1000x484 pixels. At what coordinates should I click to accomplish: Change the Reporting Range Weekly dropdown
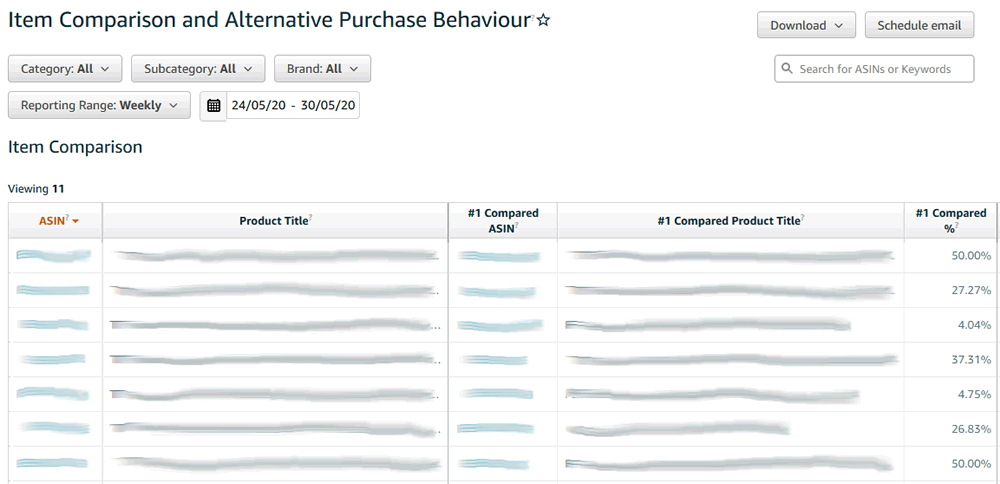pos(99,105)
